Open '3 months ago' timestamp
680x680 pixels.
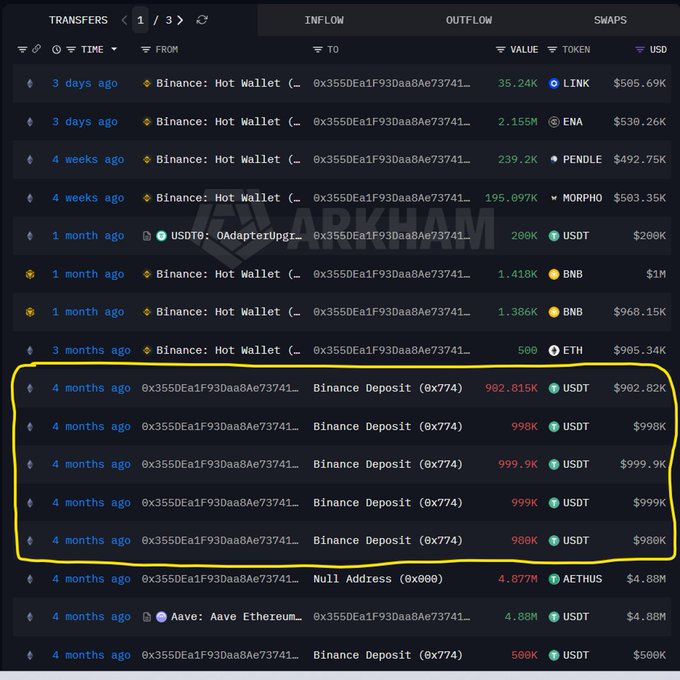[91, 350]
